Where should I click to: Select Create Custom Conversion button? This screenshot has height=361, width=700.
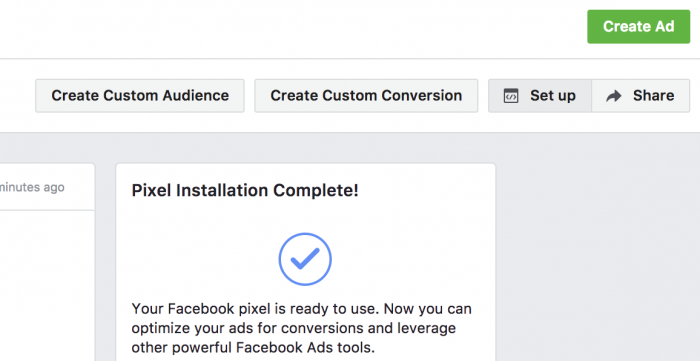pyautogui.click(x=366, y=95)
